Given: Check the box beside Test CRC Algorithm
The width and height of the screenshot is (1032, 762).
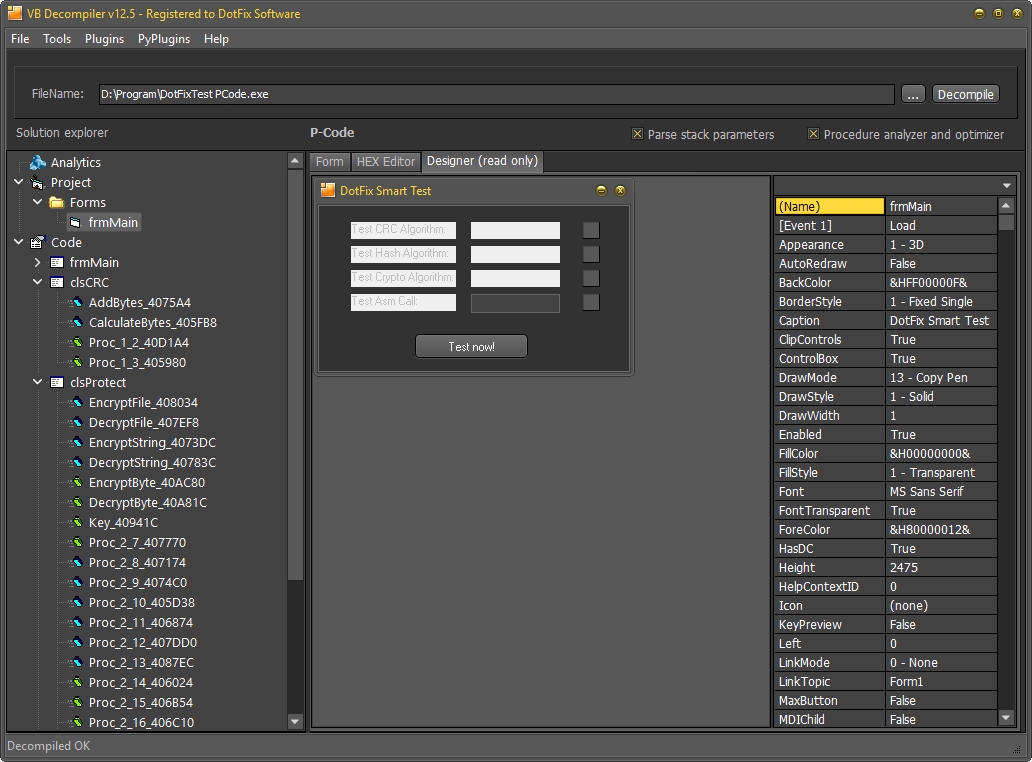Looking at the screenshot, I should pos(591,230).
